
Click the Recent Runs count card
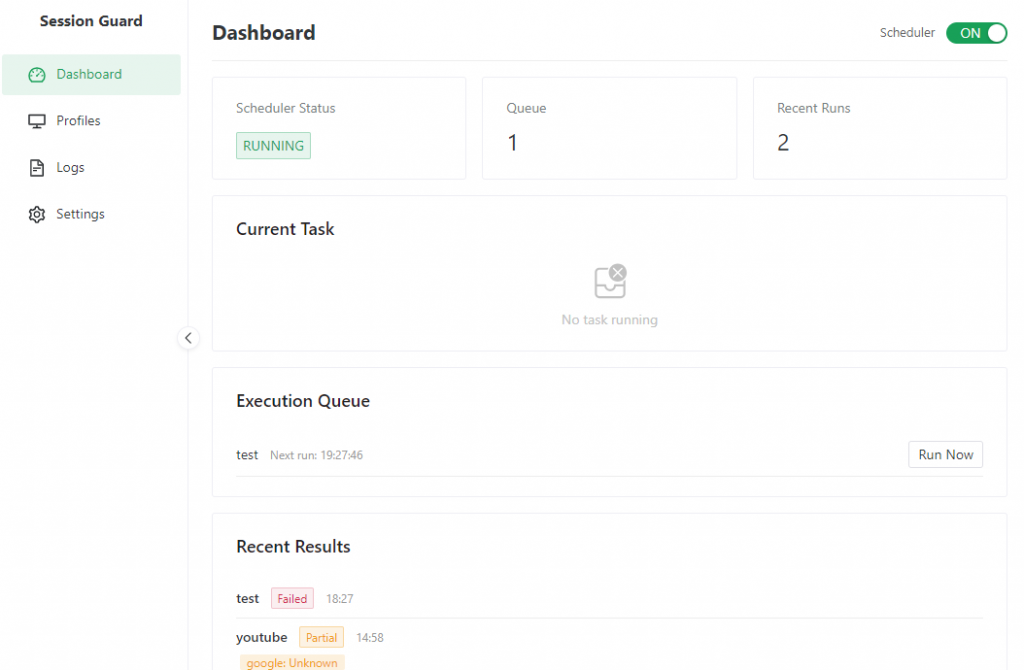point(879,128)
